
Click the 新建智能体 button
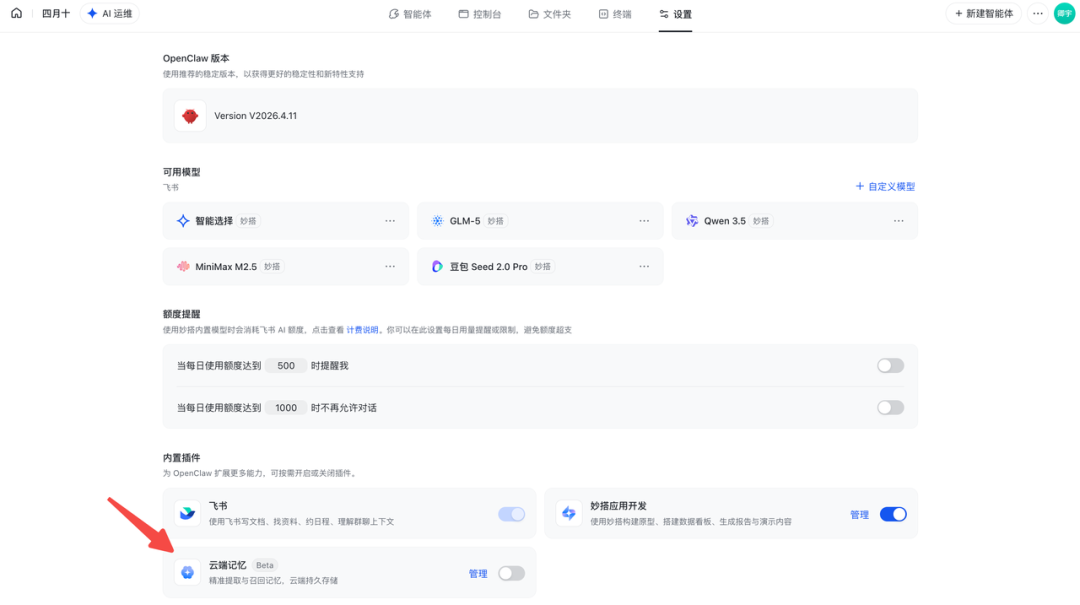coord(984,14)
